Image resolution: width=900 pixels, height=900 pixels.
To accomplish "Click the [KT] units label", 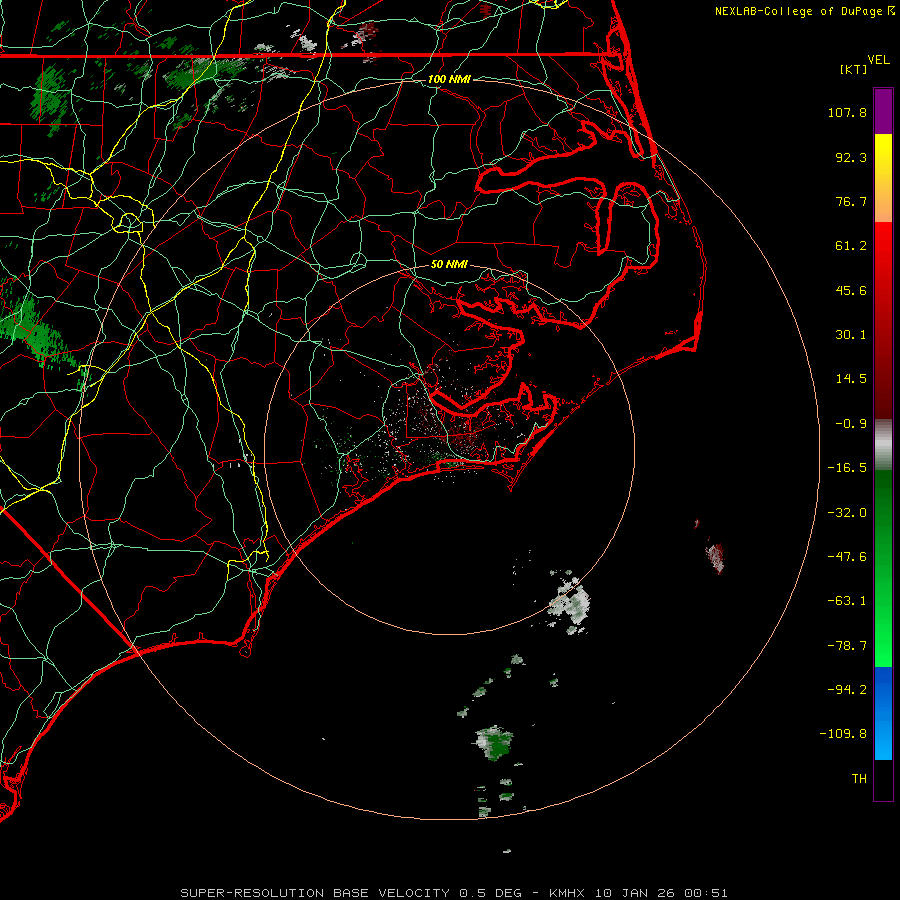I will [854, 69].
